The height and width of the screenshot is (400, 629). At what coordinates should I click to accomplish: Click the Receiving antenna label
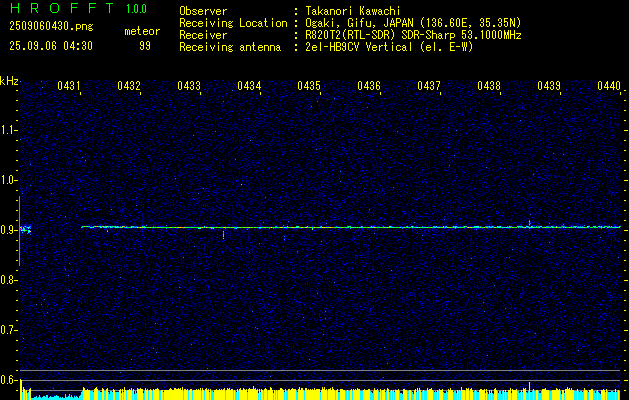[230, 47]
